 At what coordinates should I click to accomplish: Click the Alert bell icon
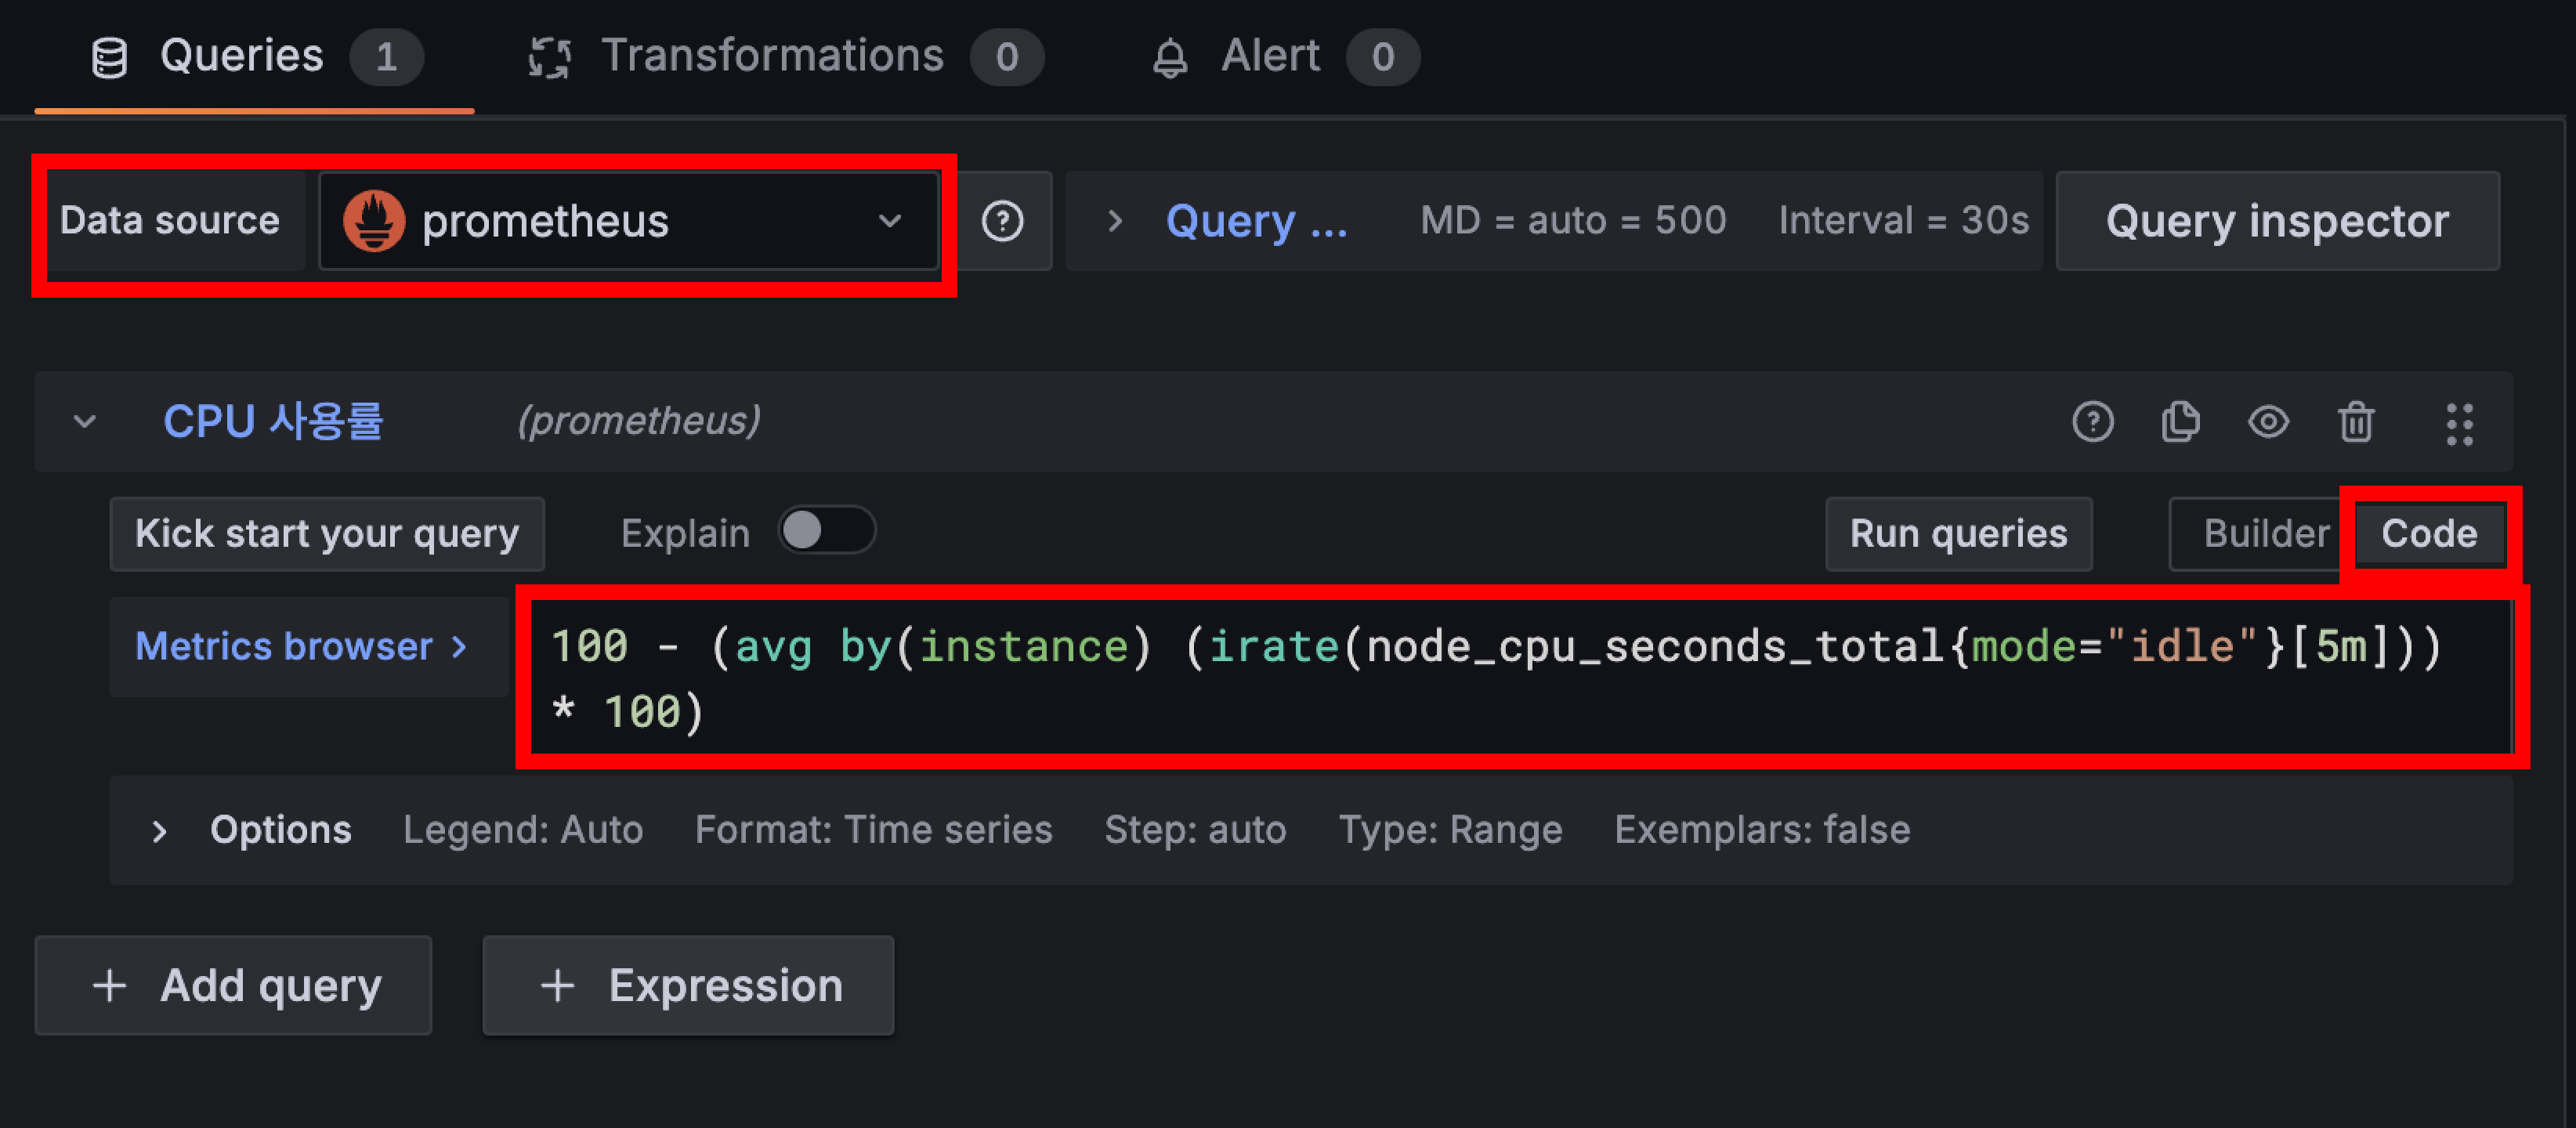click(1169, 57)
